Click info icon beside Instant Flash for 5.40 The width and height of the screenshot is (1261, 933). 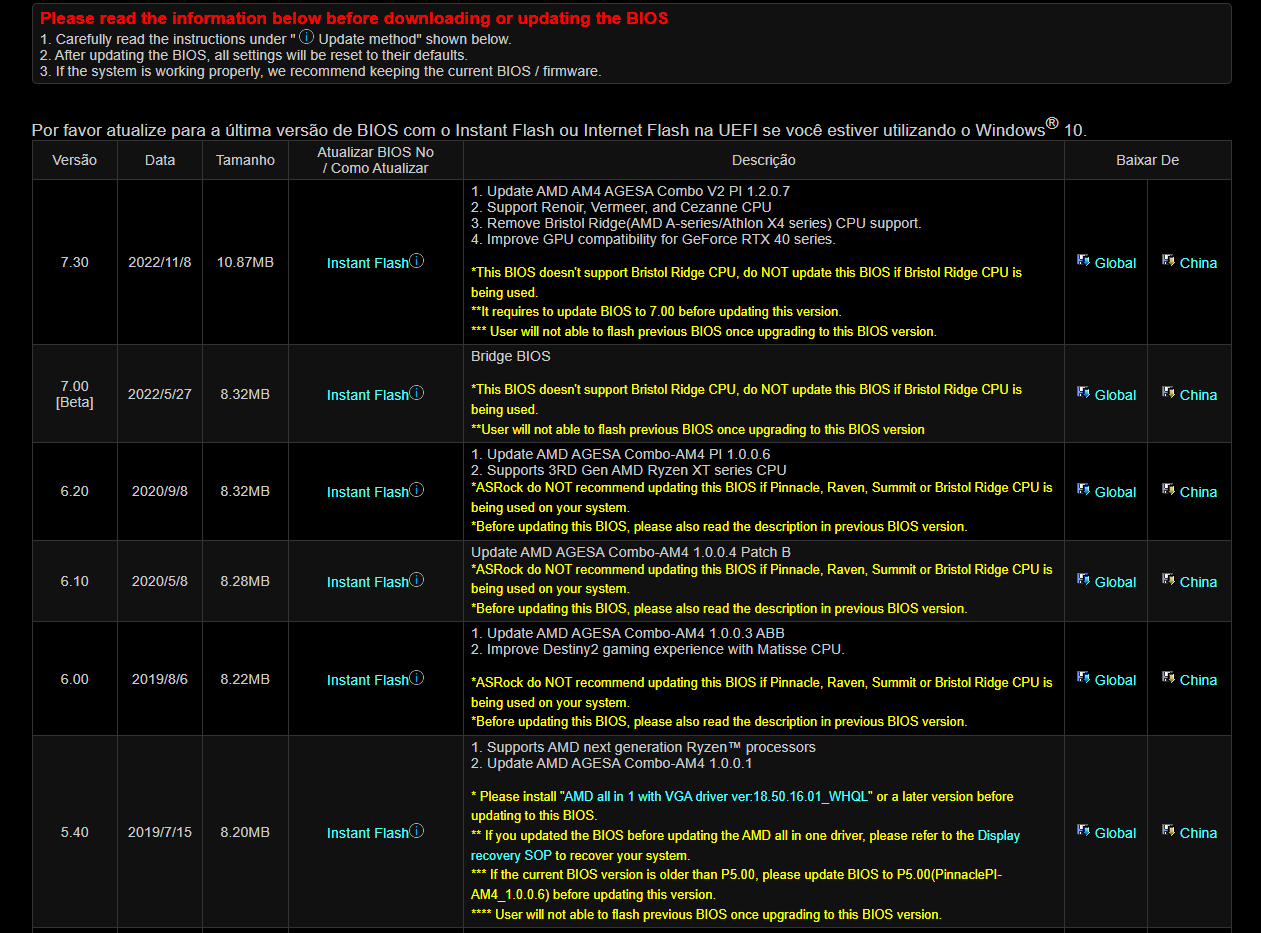[x=417, y=831]
